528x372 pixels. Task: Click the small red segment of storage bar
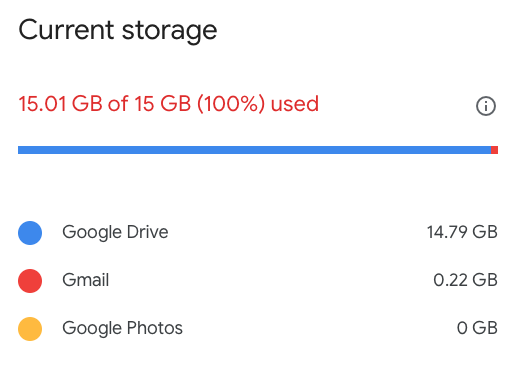coord(494,150)
